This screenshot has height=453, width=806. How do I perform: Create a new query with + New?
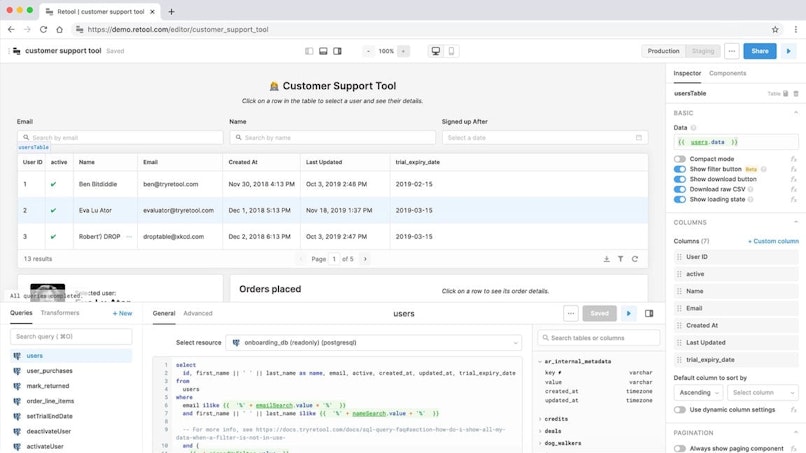[x=122, y=313]
